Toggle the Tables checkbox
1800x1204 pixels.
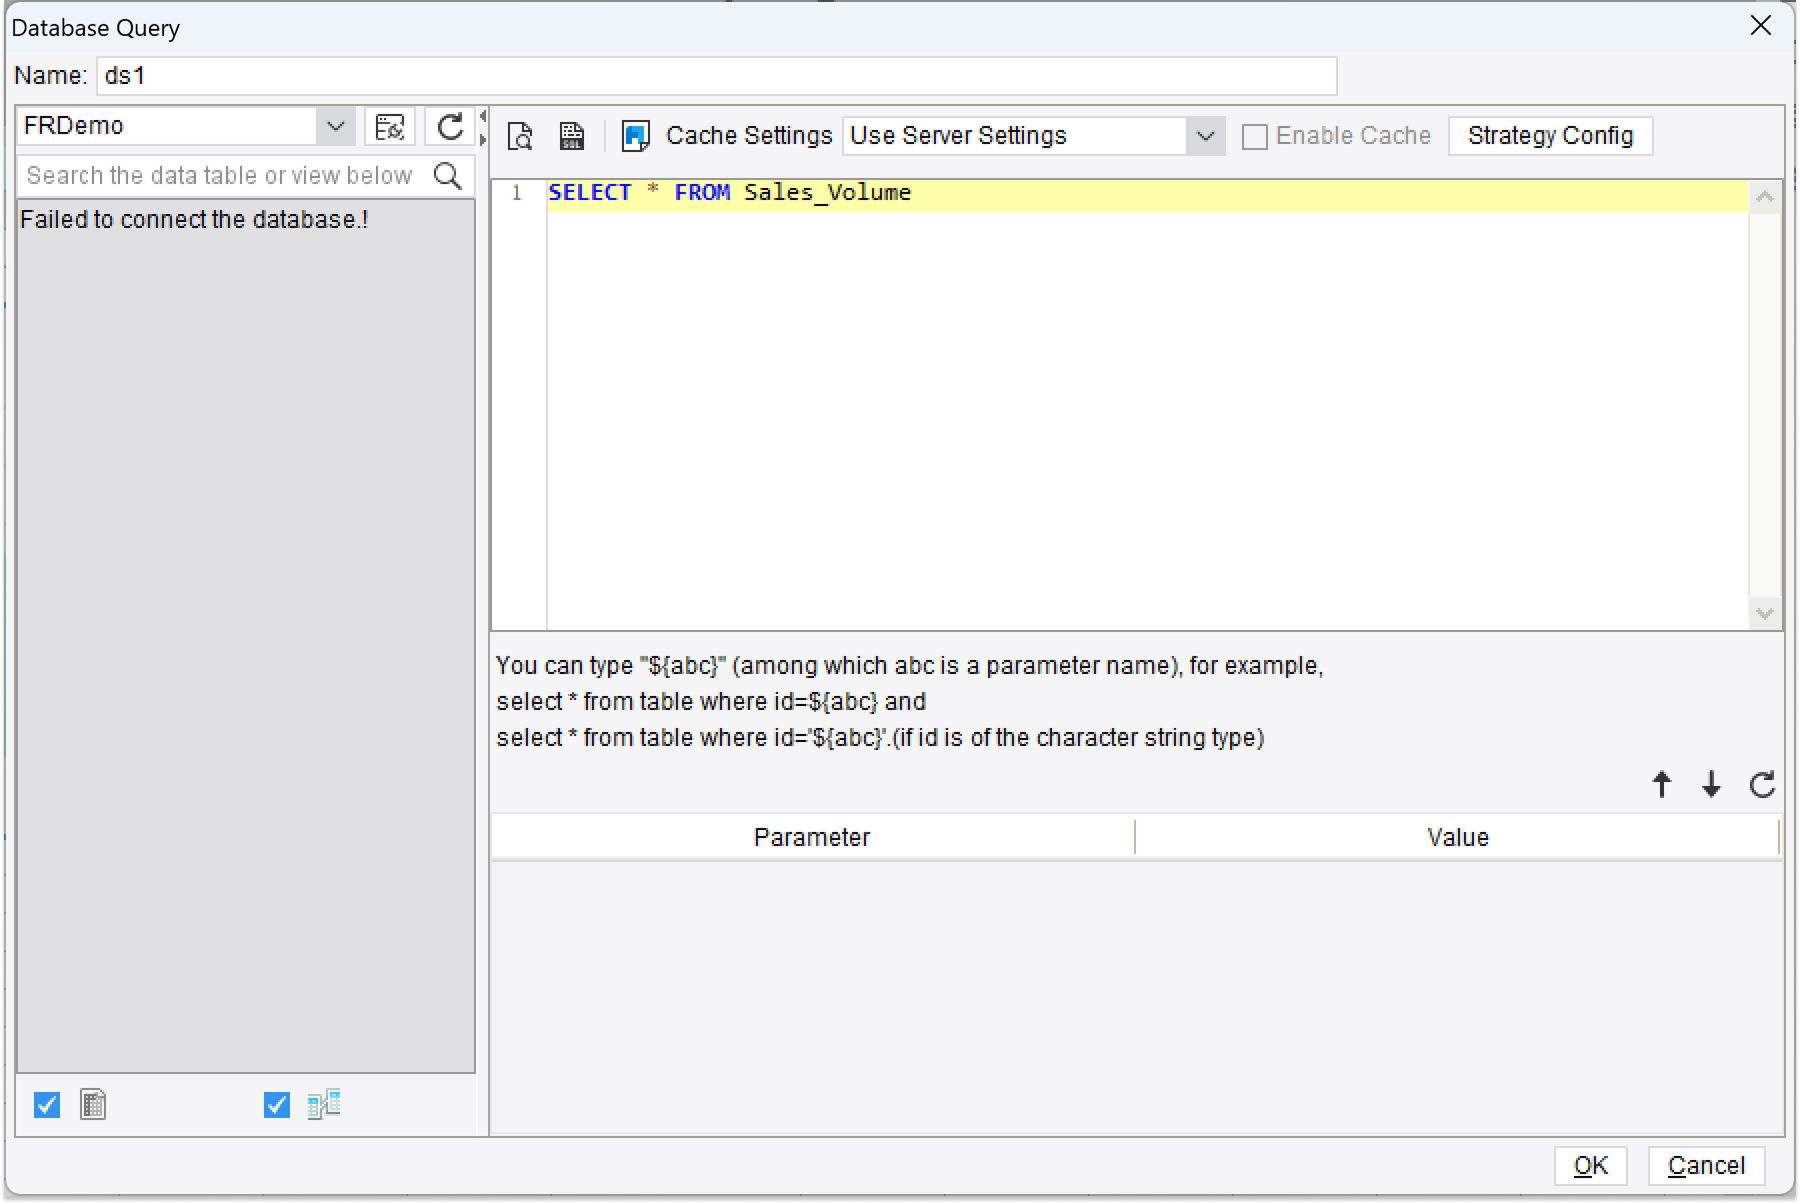47,1105
